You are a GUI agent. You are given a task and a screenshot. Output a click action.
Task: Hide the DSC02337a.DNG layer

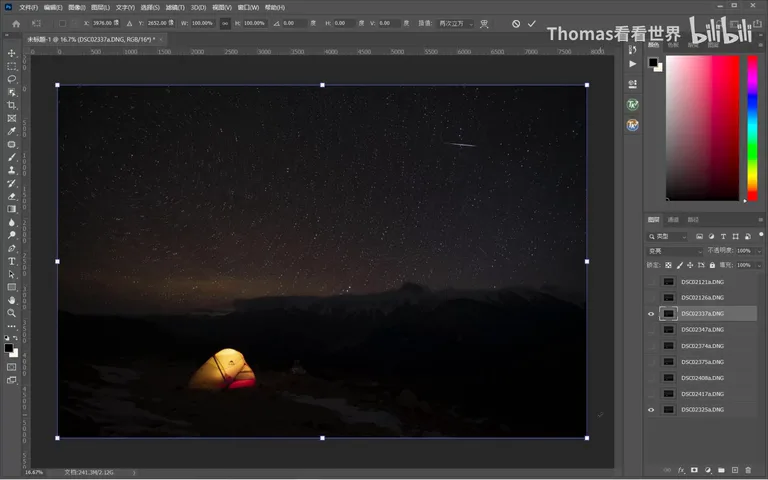click(x=651, y=314)
